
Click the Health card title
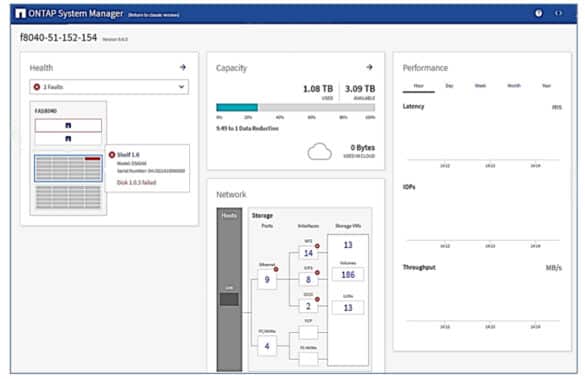pyautogui.click(x=41, y=68)
